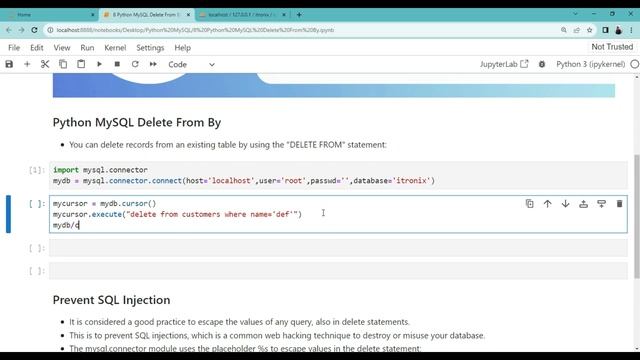
Task: Toggle the debugger bug icon
Action: 542,64
